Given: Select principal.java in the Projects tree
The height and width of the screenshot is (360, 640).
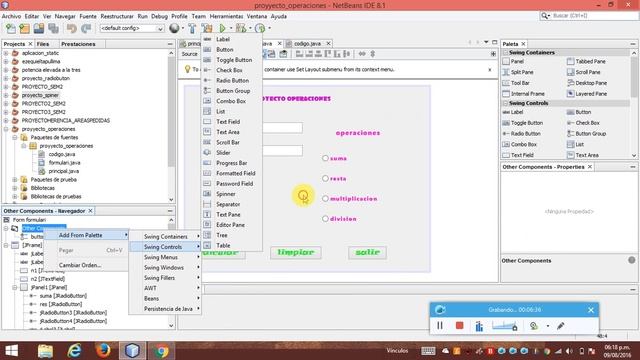Looking at the screenshot, I should coord(64,171).
